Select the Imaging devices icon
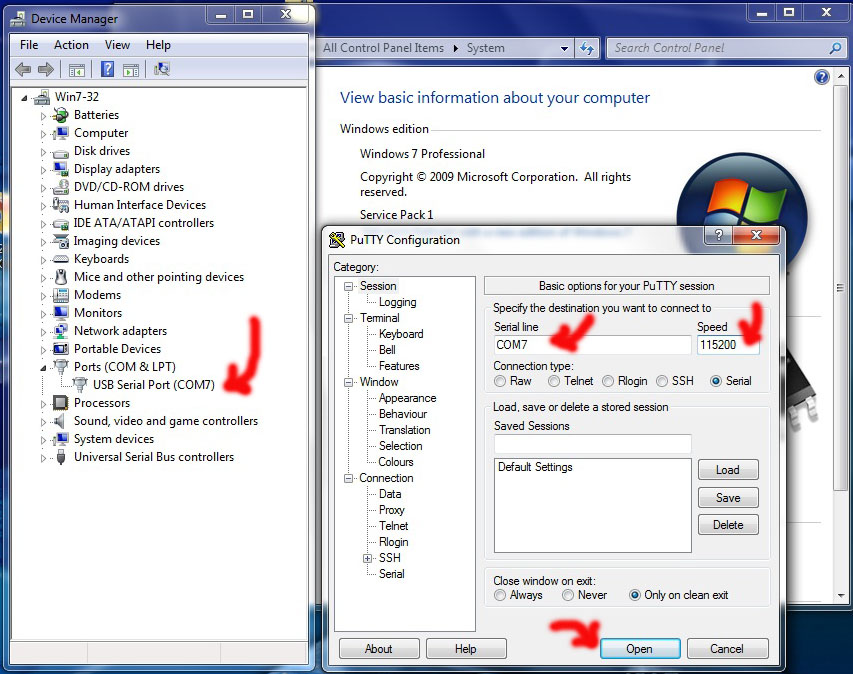Screen dimensions: 853x674 click(x=61, y=240)
